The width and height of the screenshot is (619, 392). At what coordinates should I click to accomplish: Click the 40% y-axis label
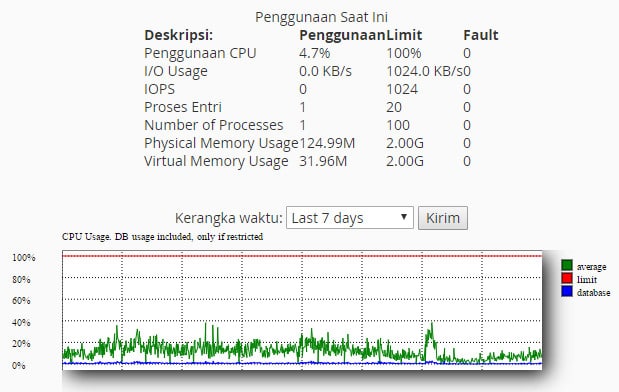[21, 323]
